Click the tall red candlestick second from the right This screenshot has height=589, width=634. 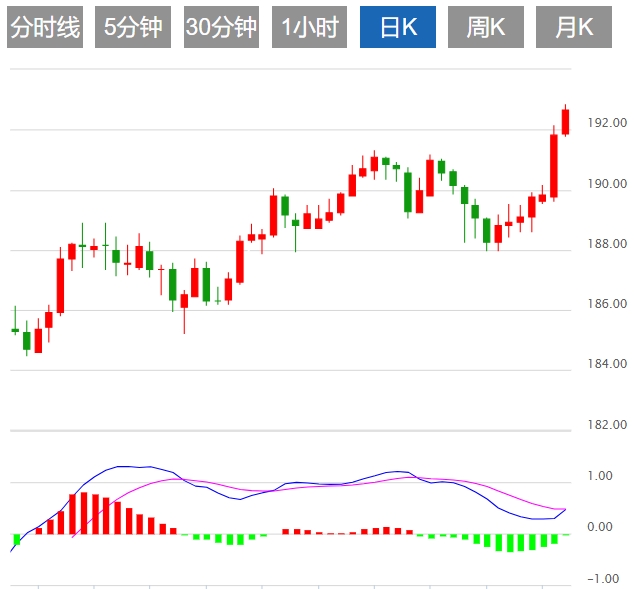(553, 164)
